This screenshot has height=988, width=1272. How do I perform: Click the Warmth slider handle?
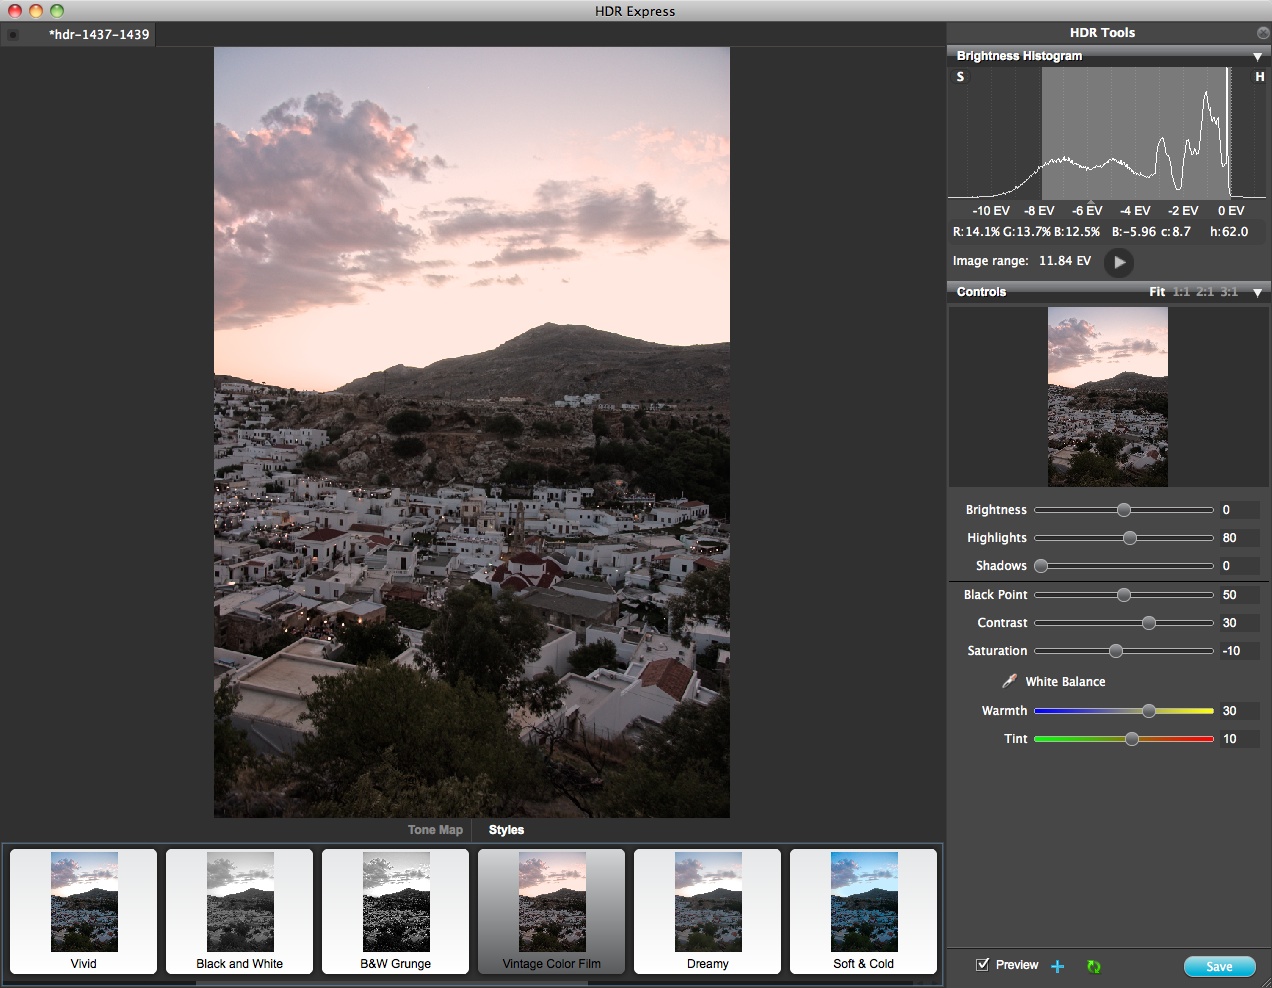click(1149, 711)
